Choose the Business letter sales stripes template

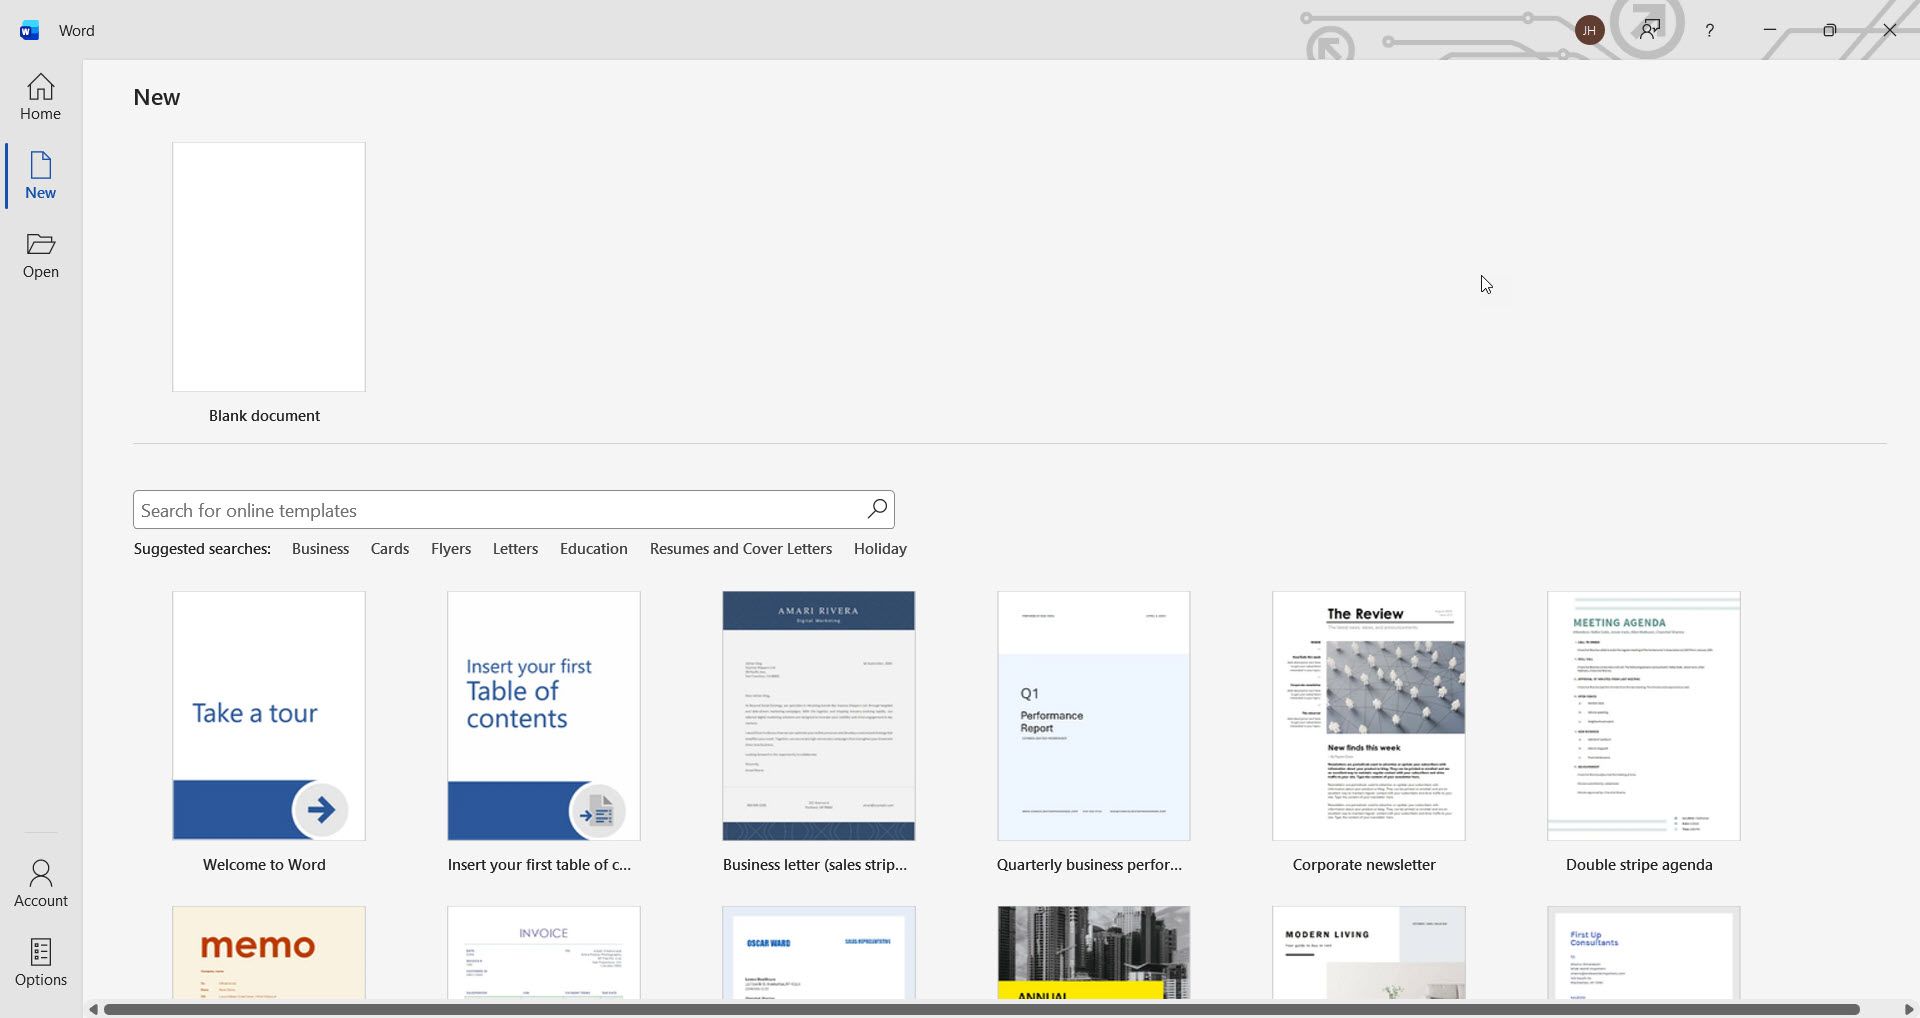pyautogui.click(x=819, y=716)
